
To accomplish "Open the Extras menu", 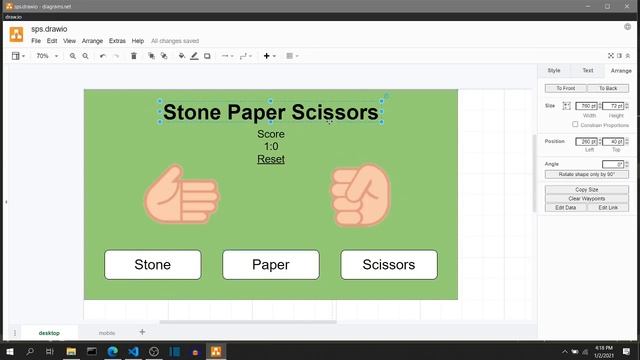I will pyautogui.click(x=117, y=41).
